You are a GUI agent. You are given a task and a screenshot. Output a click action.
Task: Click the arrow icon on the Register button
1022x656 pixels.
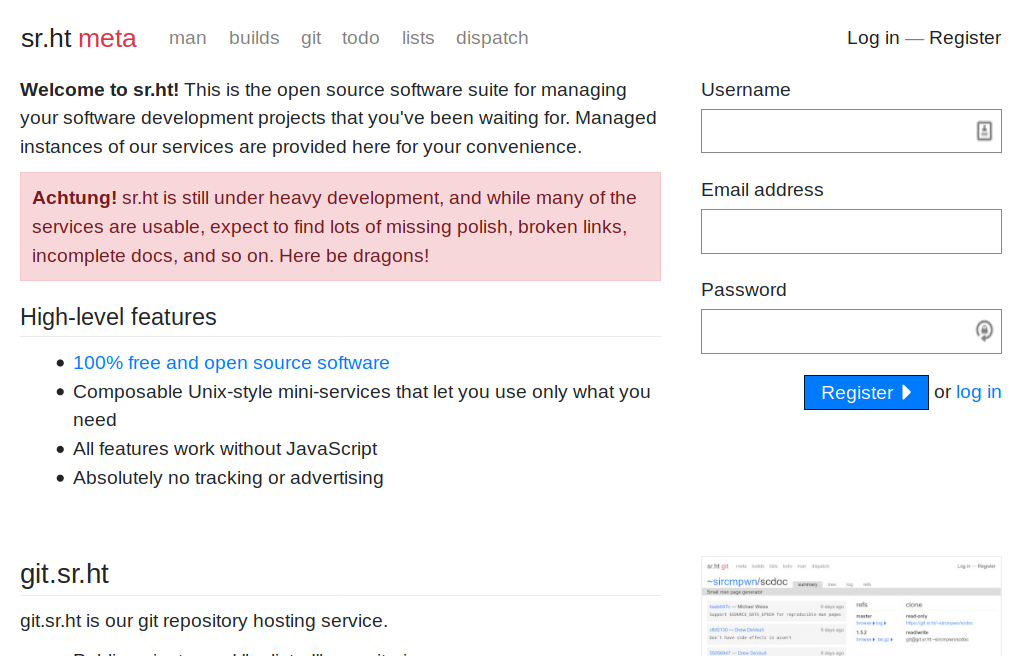click(x=906, y=392)
